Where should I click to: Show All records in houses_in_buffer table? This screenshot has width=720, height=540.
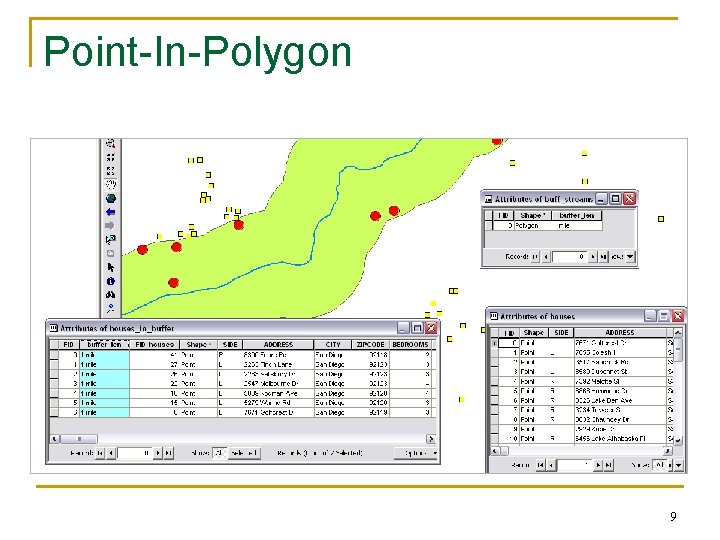pos(219,453)
